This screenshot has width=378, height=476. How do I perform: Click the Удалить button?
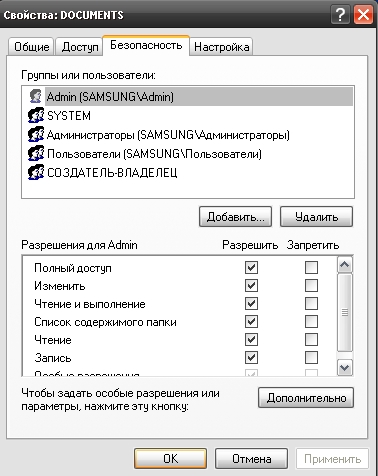(316, 217)
